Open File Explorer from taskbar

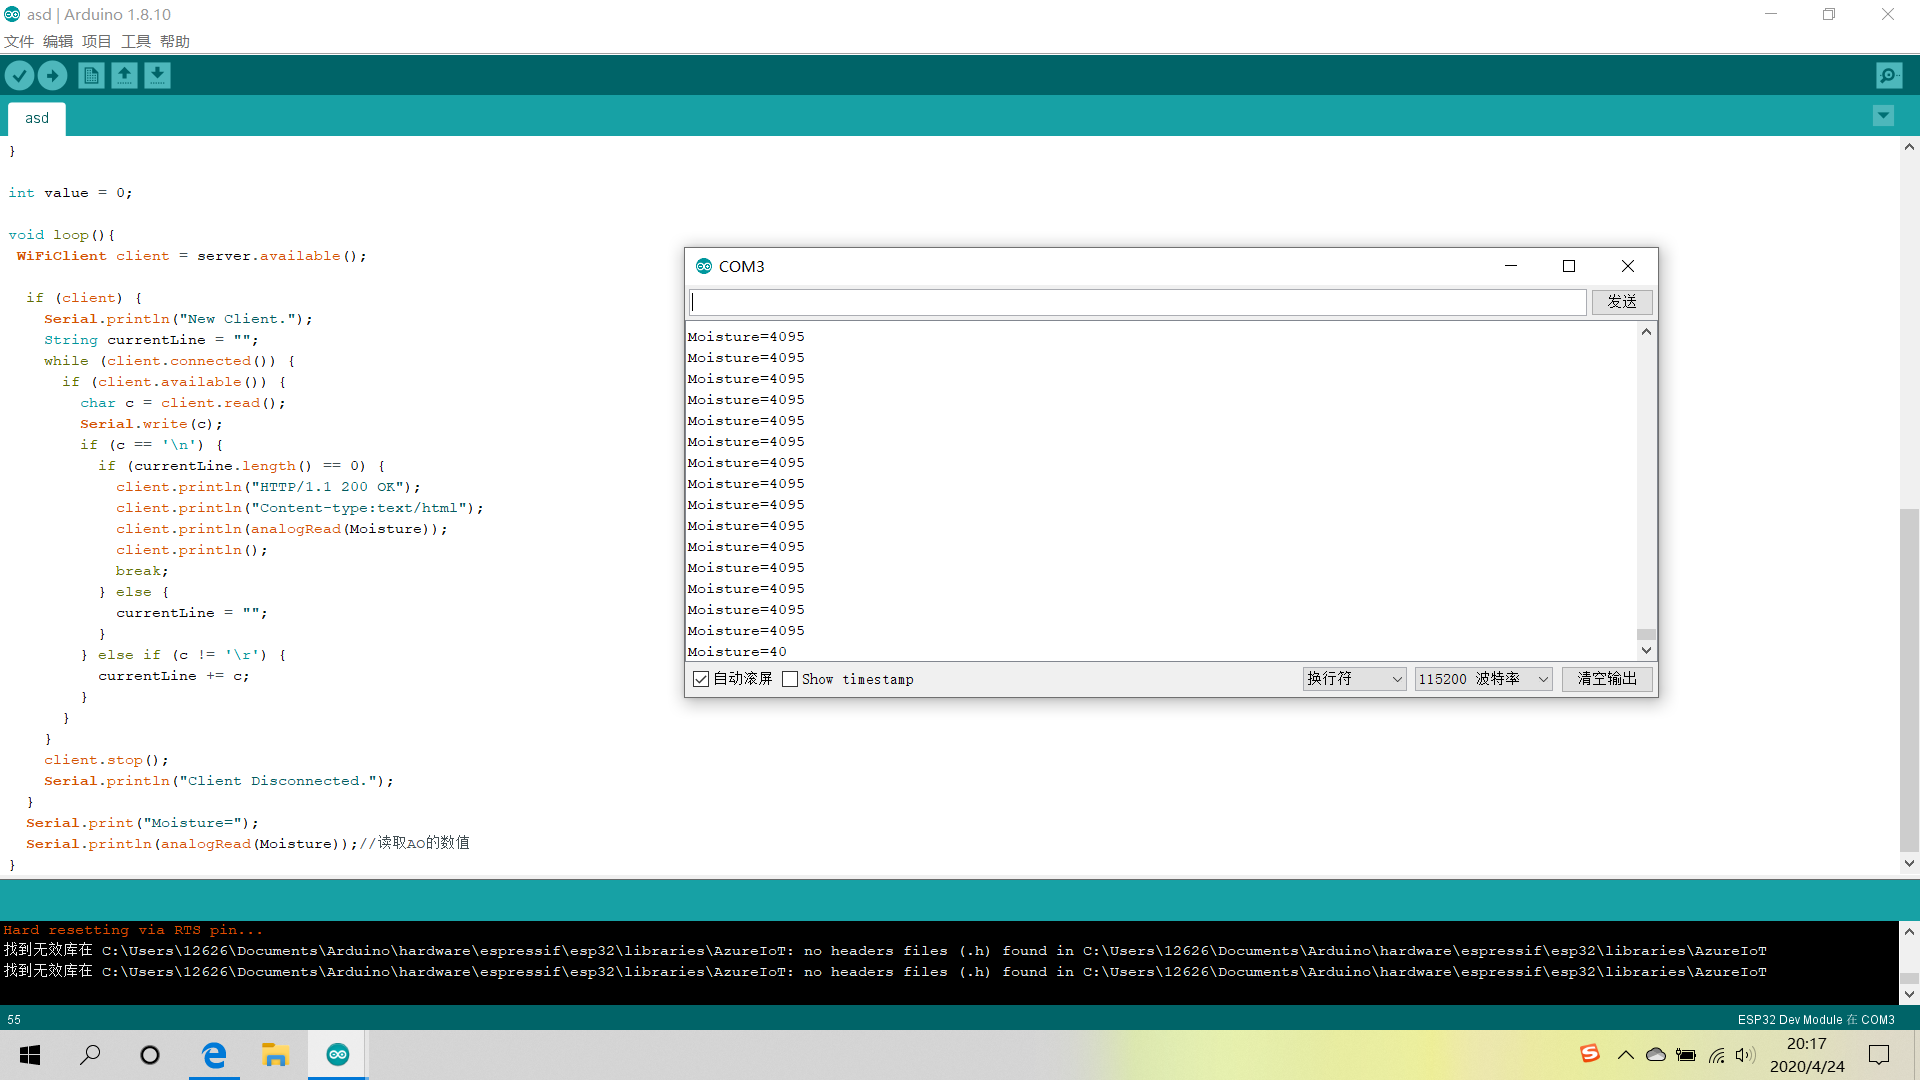[x=275, y=1055]
